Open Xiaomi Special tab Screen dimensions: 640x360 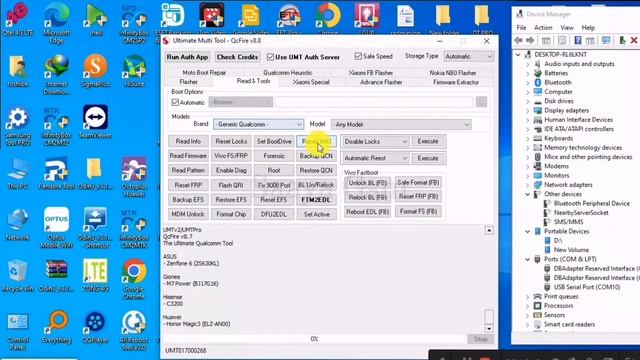pos(311,82)
